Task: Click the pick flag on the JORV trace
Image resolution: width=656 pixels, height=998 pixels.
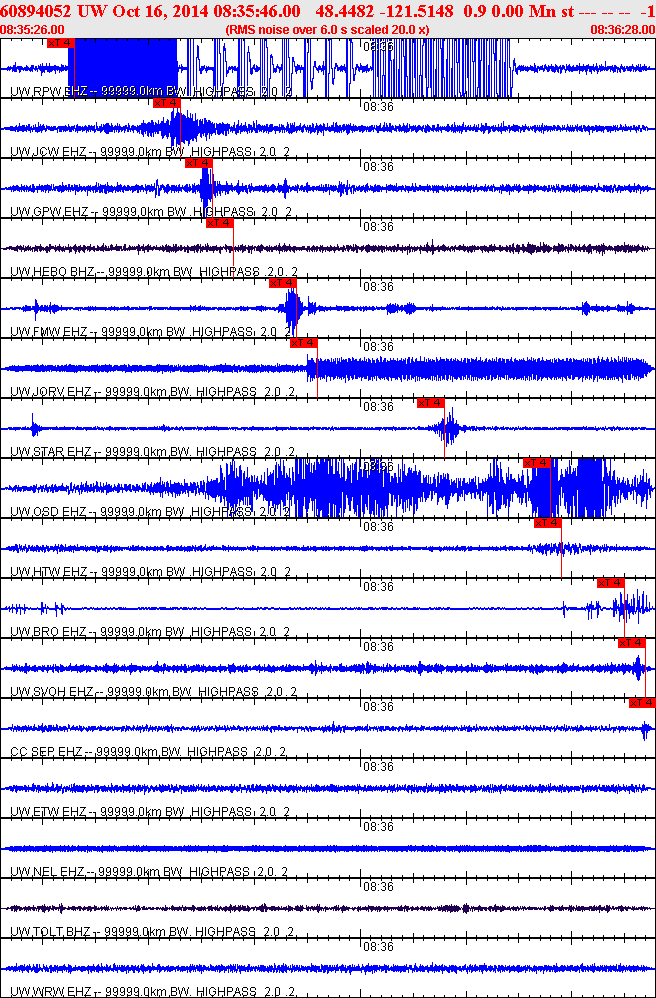Action: pyautogui.click(x=304, y=343)
